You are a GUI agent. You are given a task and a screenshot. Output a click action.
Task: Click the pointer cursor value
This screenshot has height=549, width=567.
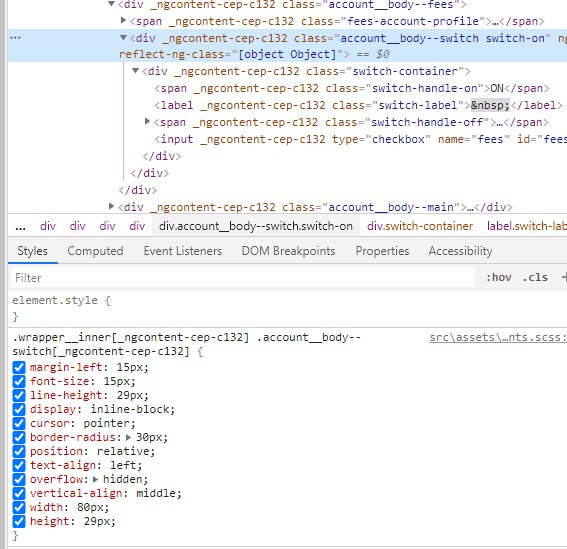point(106,424)
